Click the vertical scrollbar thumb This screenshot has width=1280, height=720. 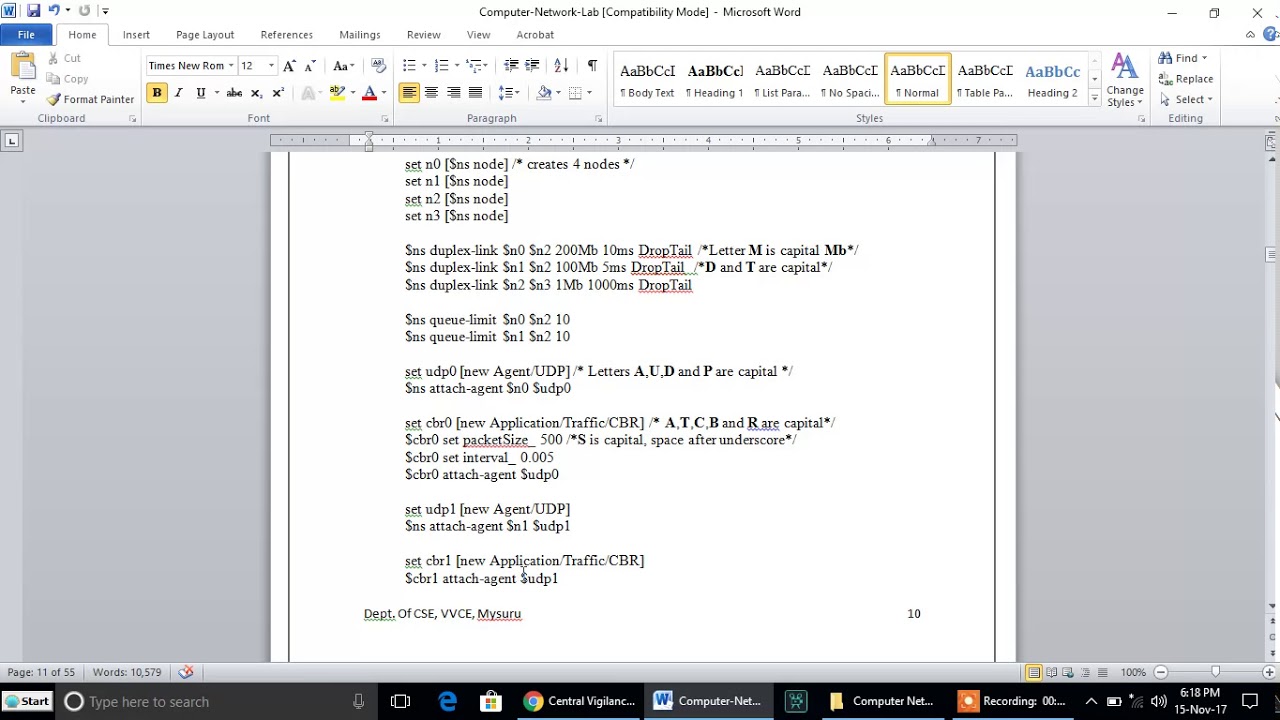click(x=1271, y=255)
